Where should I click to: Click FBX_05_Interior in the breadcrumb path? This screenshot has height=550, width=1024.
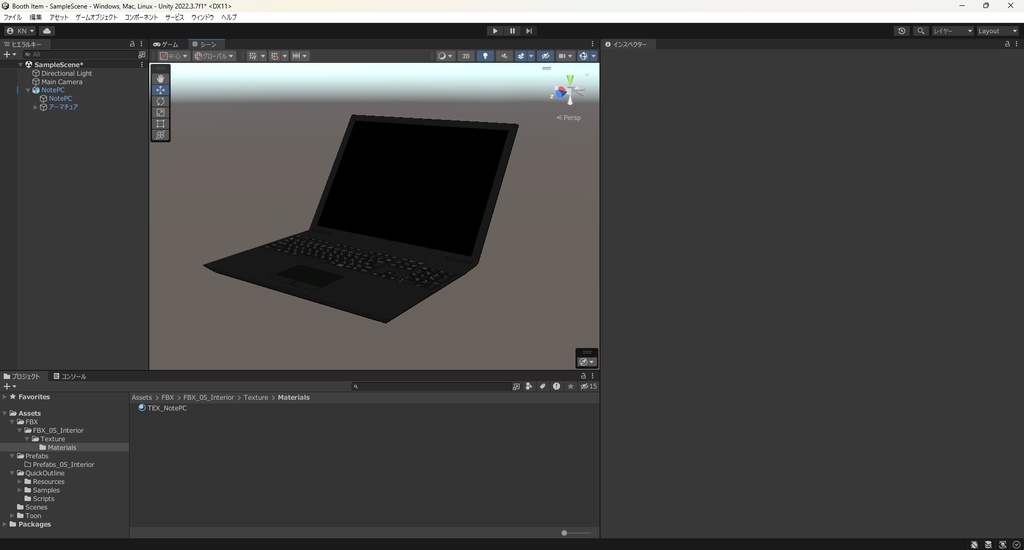pyautogui.click(x=208, y=397)
